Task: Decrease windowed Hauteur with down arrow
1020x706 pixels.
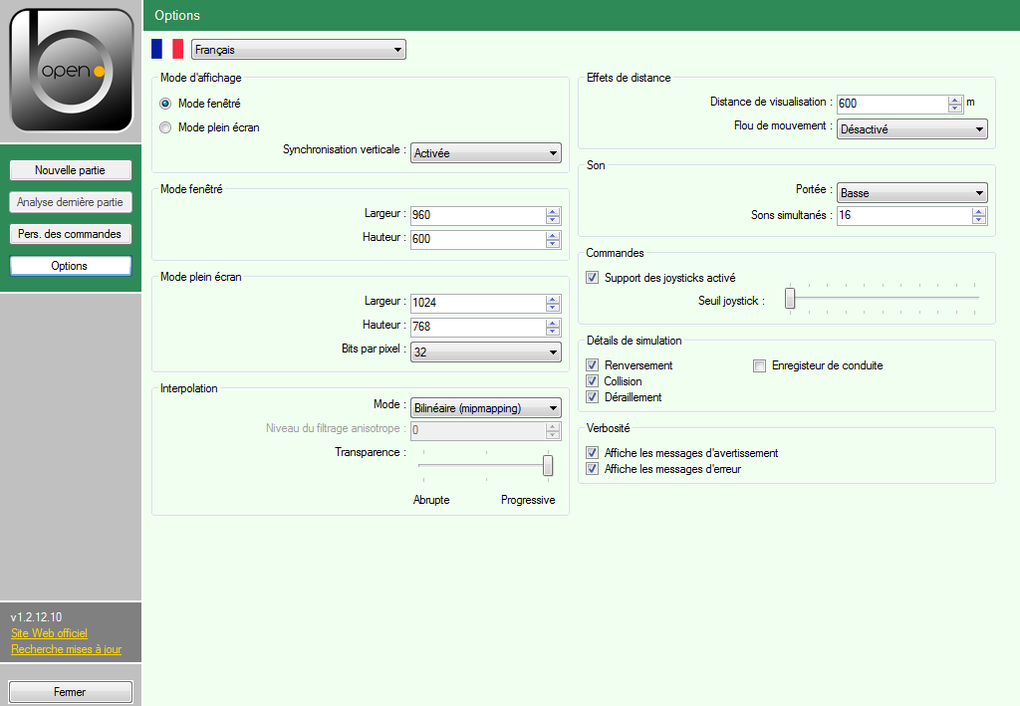Action: point(553,243)
